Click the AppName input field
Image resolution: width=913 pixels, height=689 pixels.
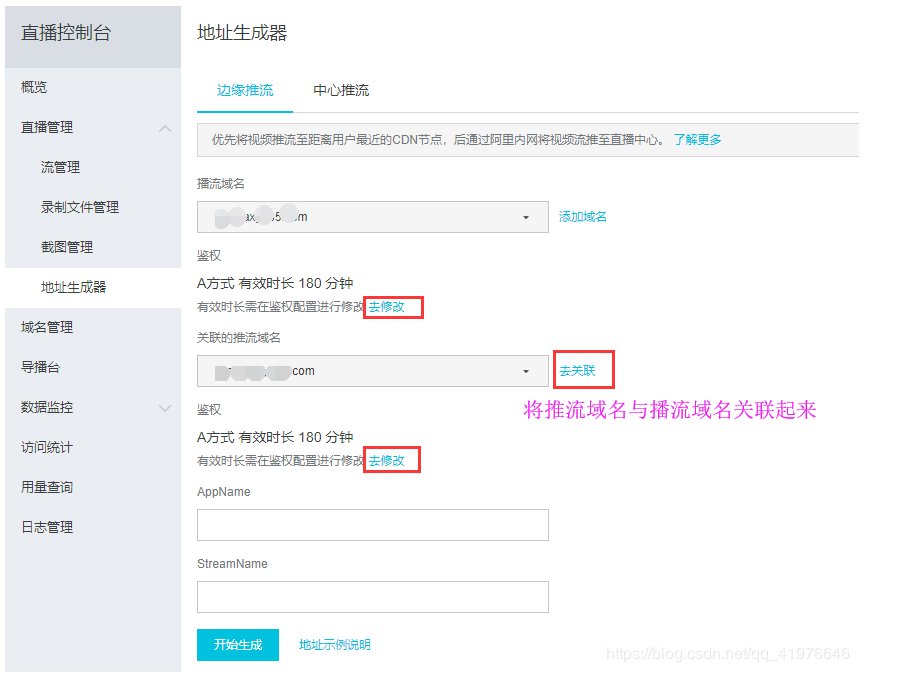372,525
